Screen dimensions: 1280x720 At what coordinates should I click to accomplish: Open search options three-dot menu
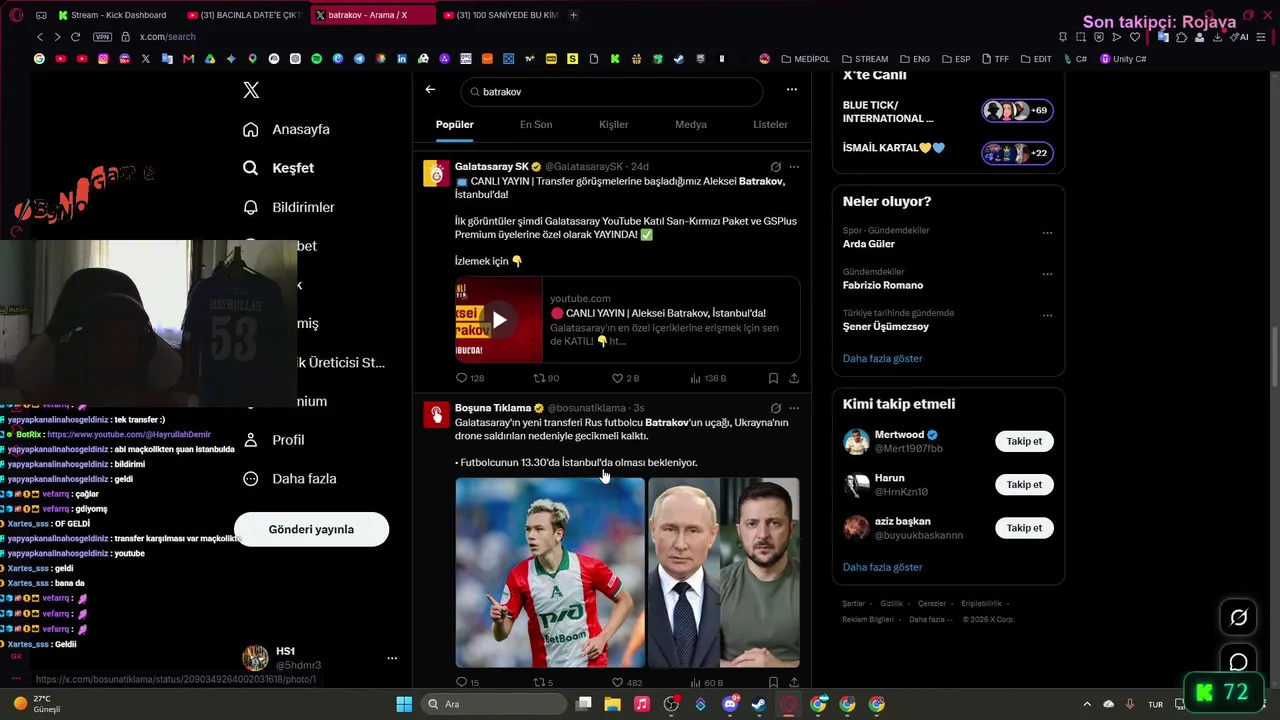pos(792,90)
